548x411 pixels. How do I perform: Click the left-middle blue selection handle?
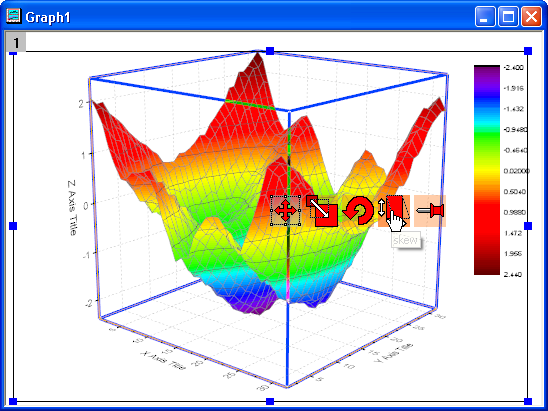[x=13, y=226]
